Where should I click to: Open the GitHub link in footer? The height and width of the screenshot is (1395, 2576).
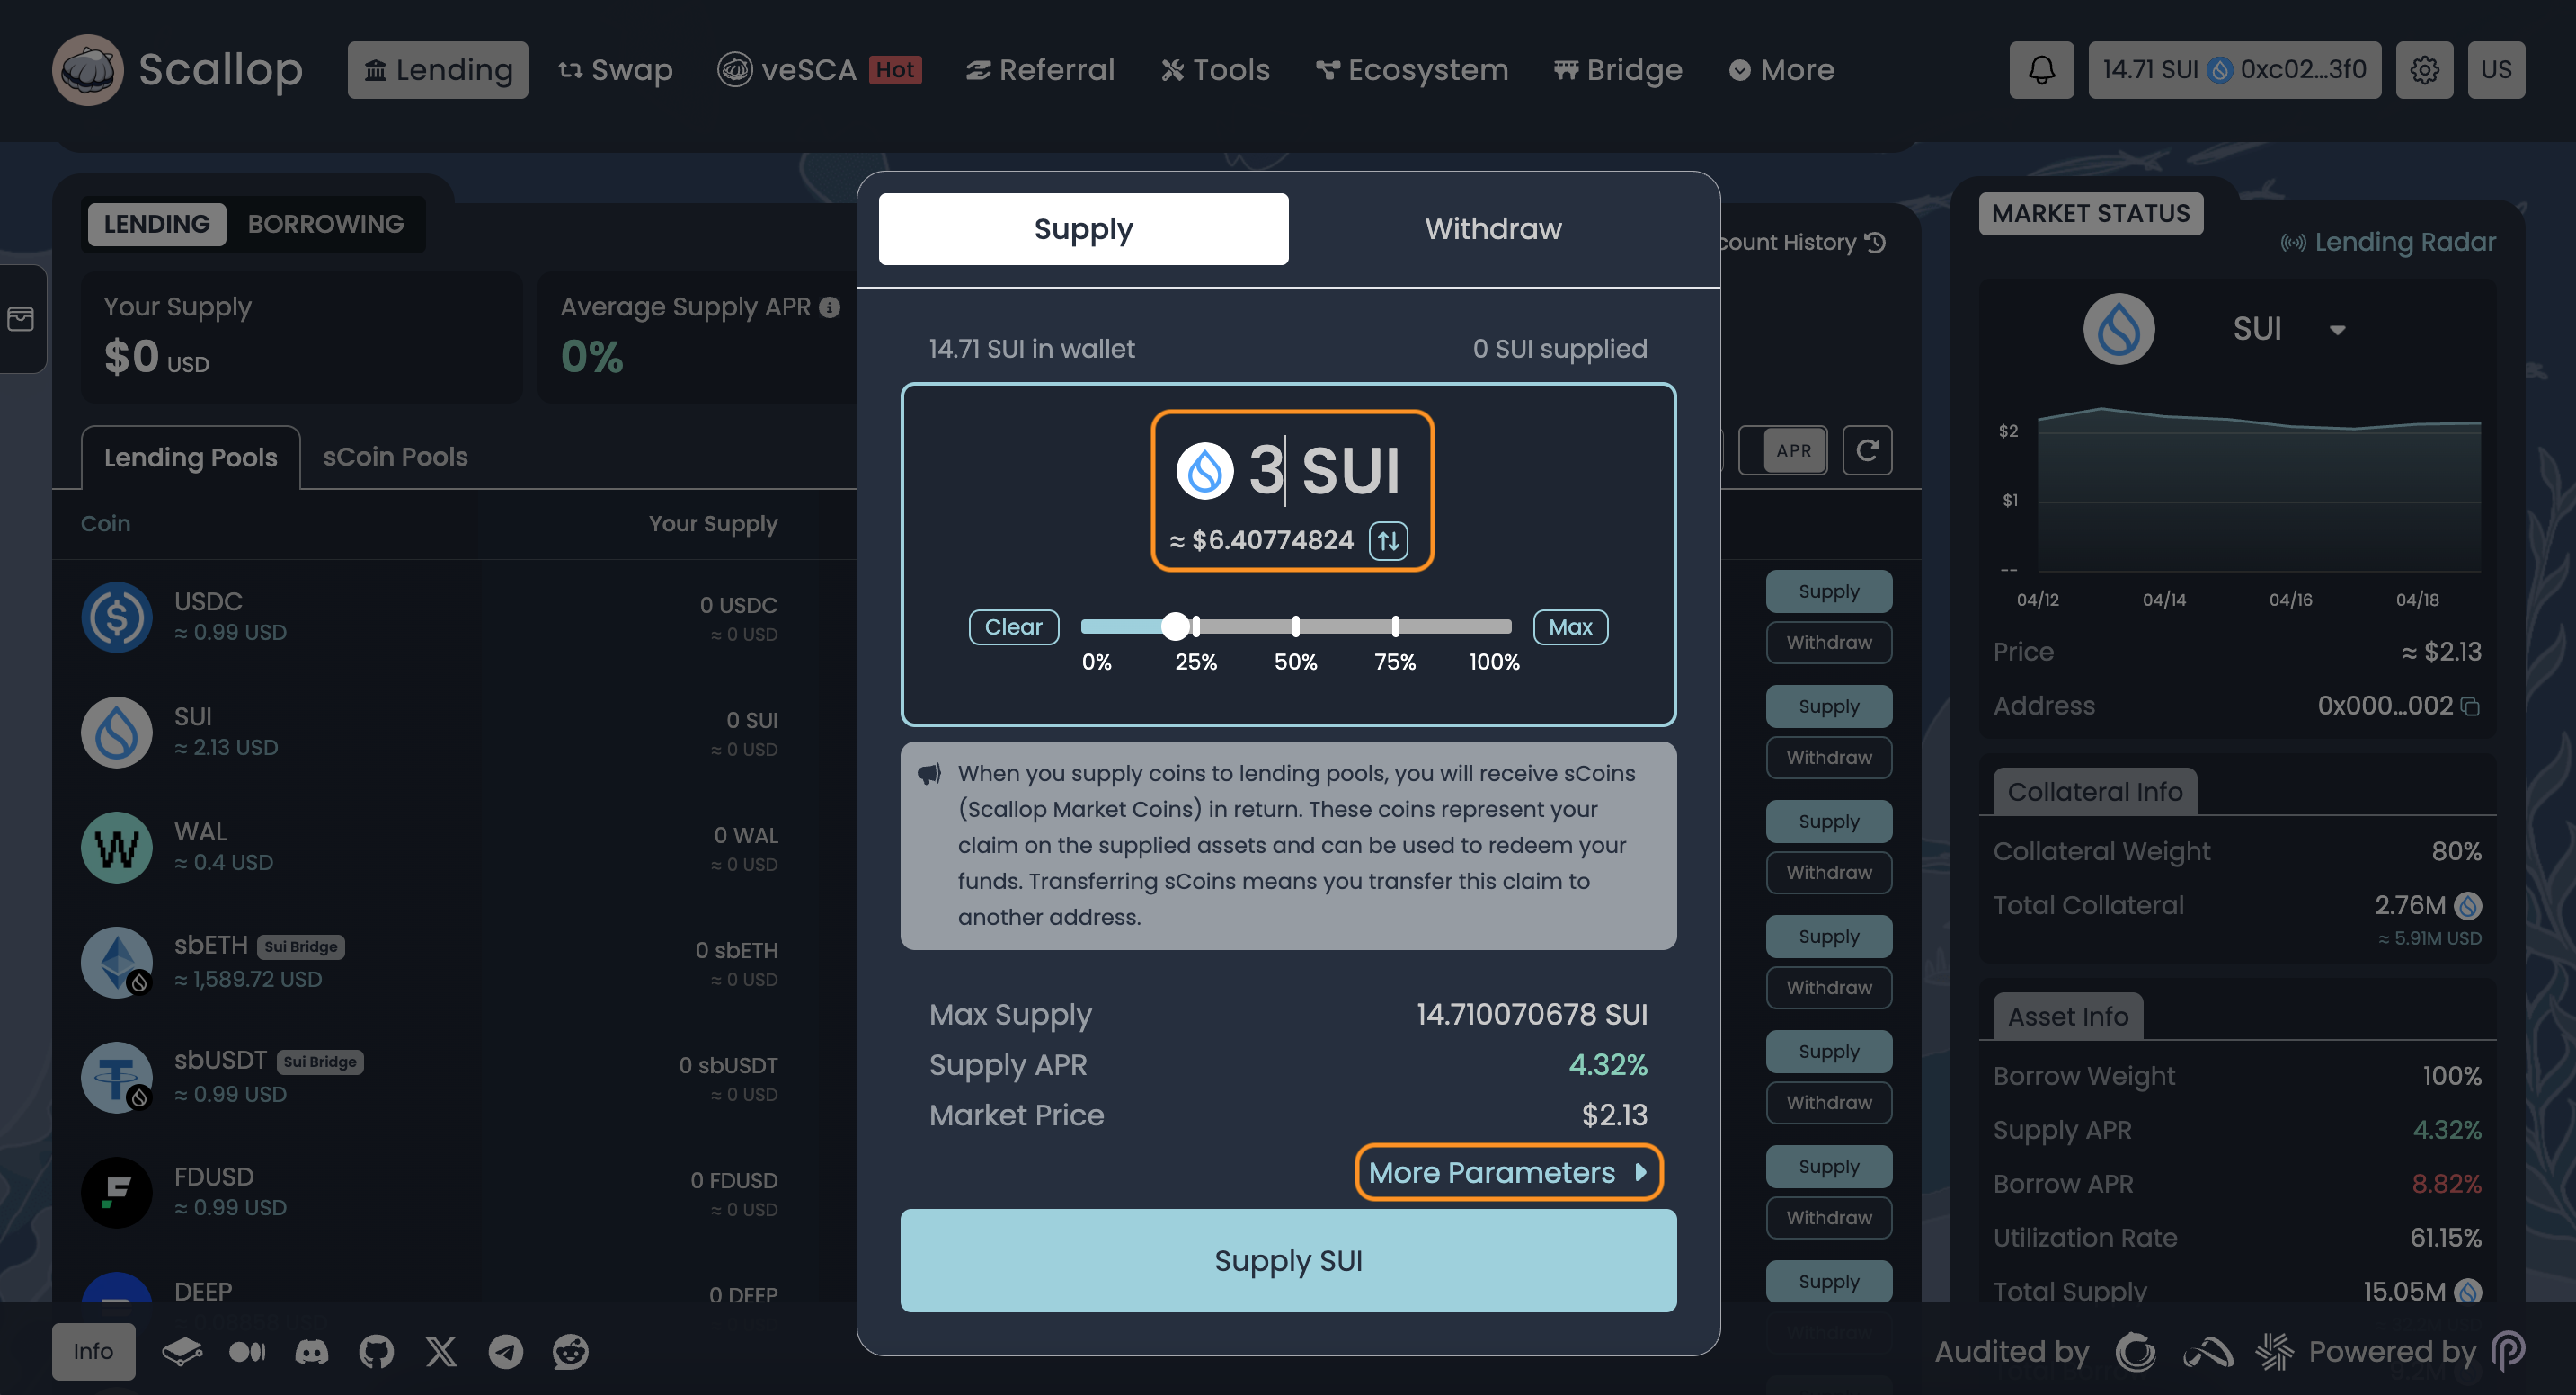coord(376,1352)
